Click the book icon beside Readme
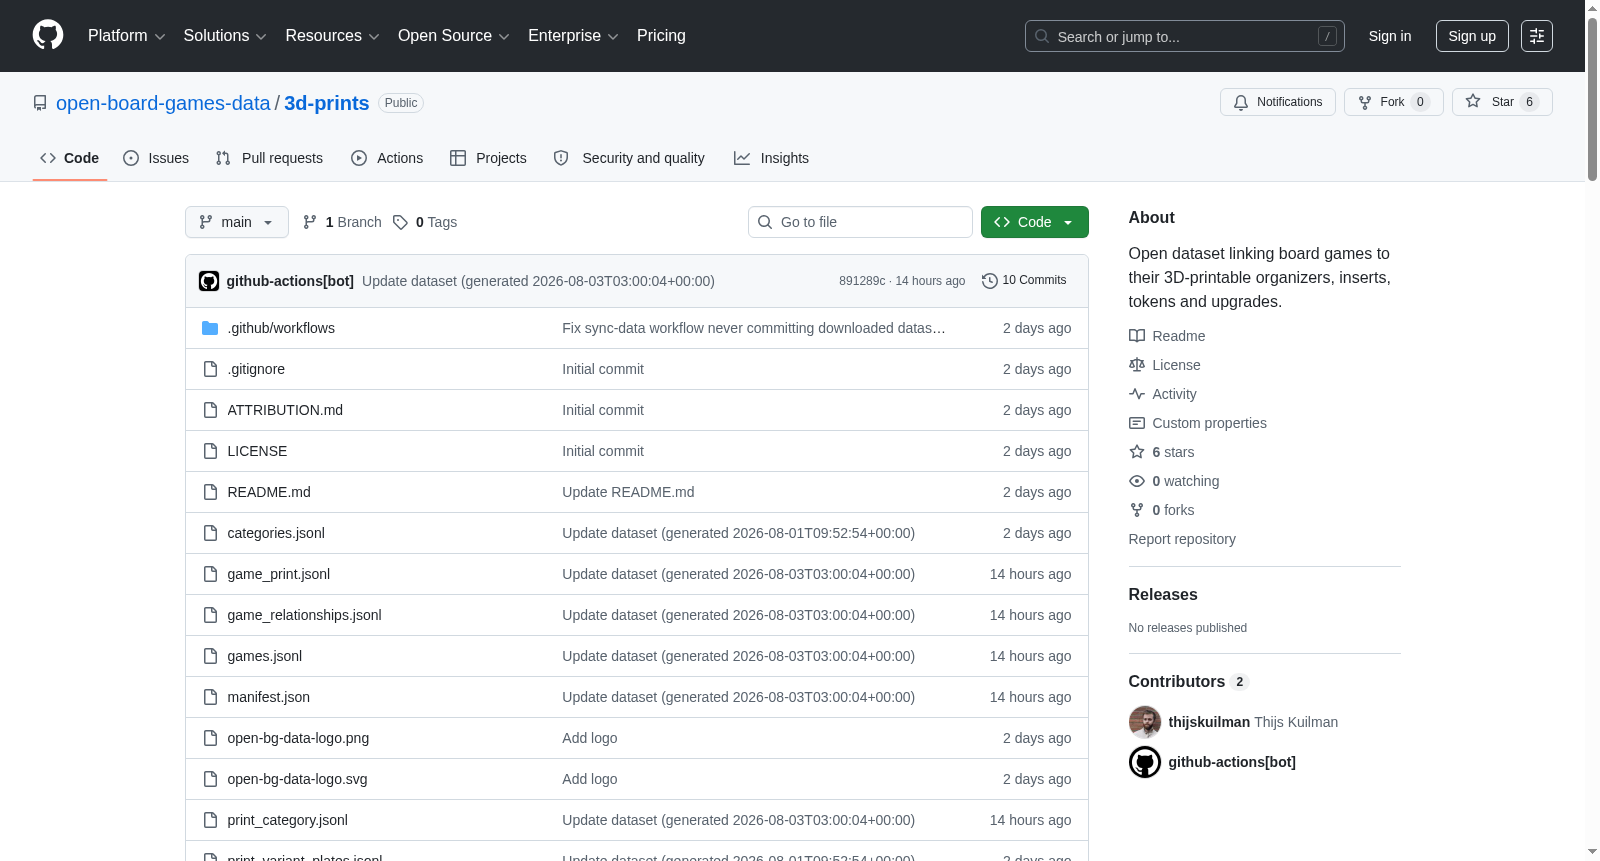Screen dimensions: 1600x861 coord(1137,336)
